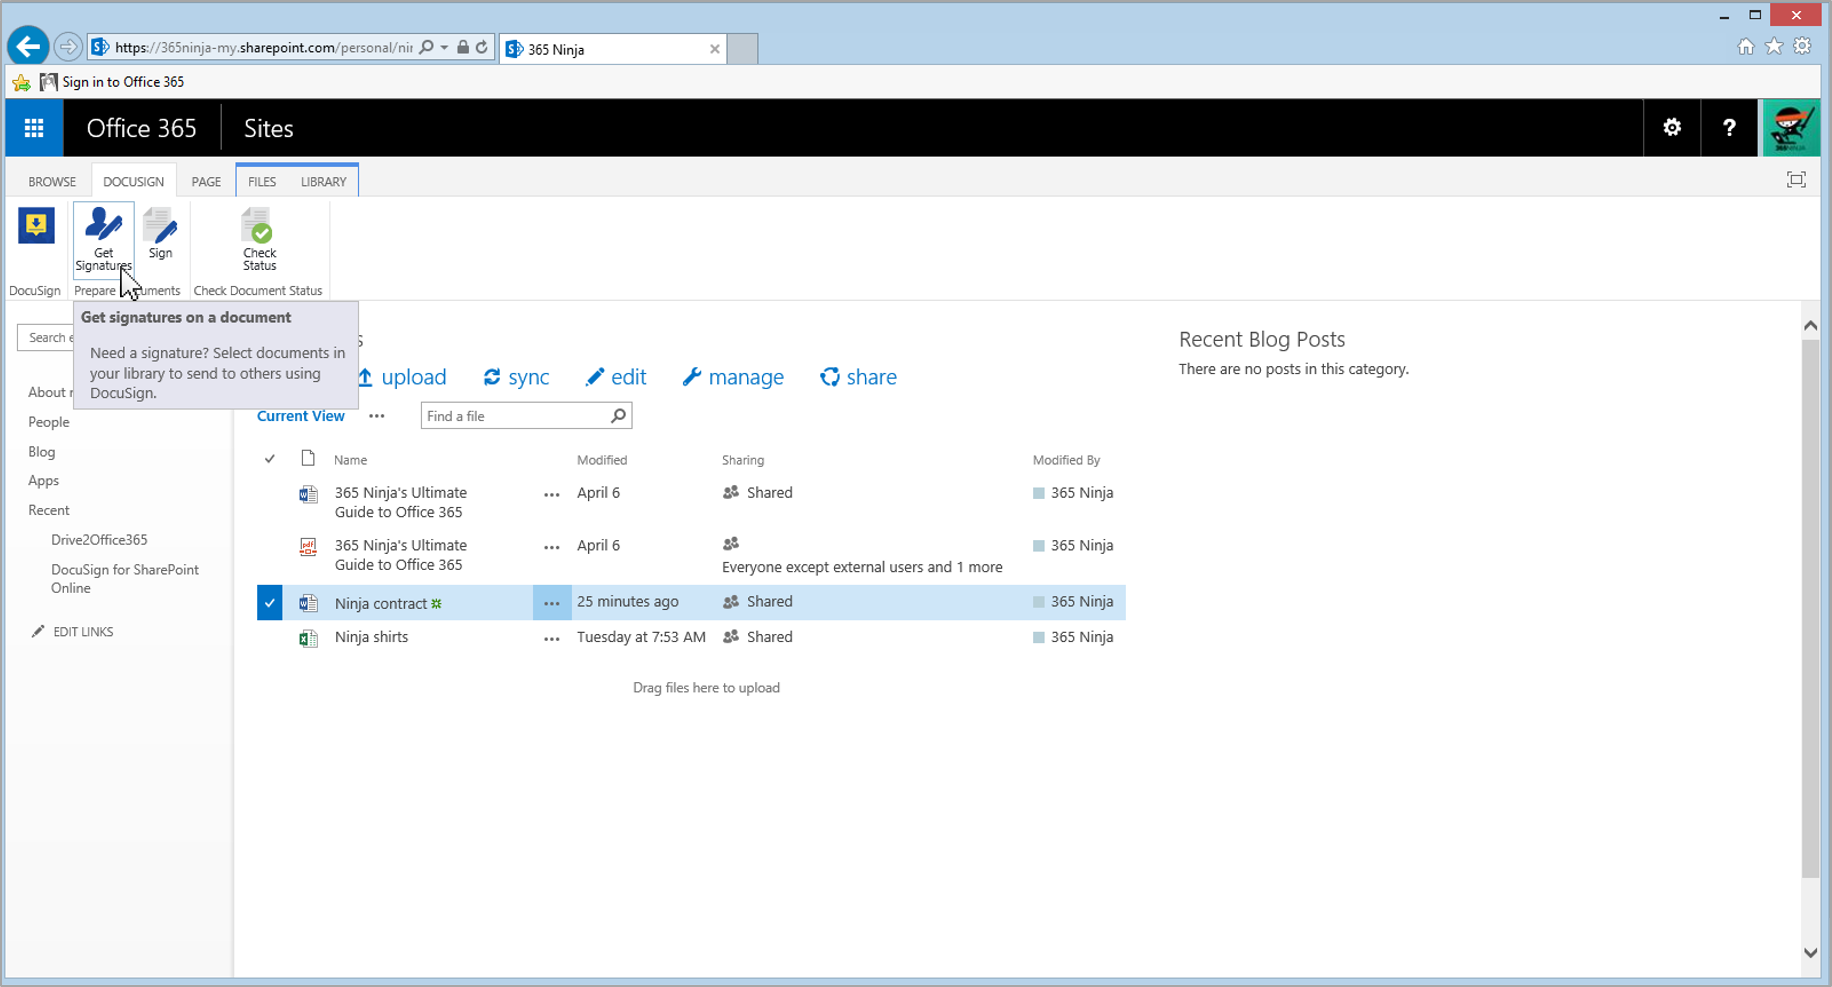The height and width of the screenshot is (987, 1832).
Task: Click Check Status ribbon button
Action: point(259,239)
